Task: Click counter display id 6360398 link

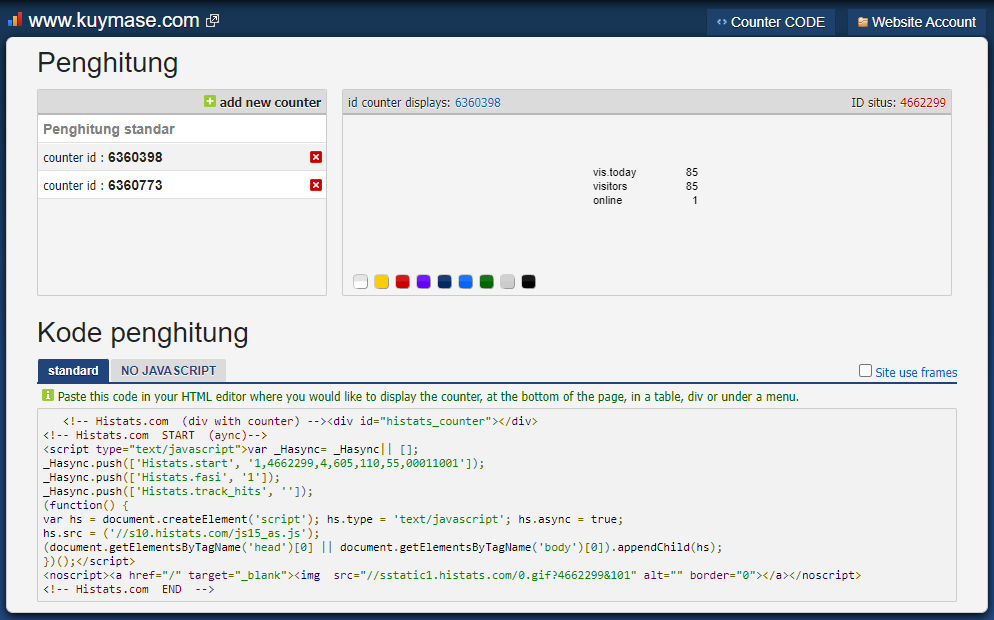Action: pyautogui.click(x=478, y=103)
